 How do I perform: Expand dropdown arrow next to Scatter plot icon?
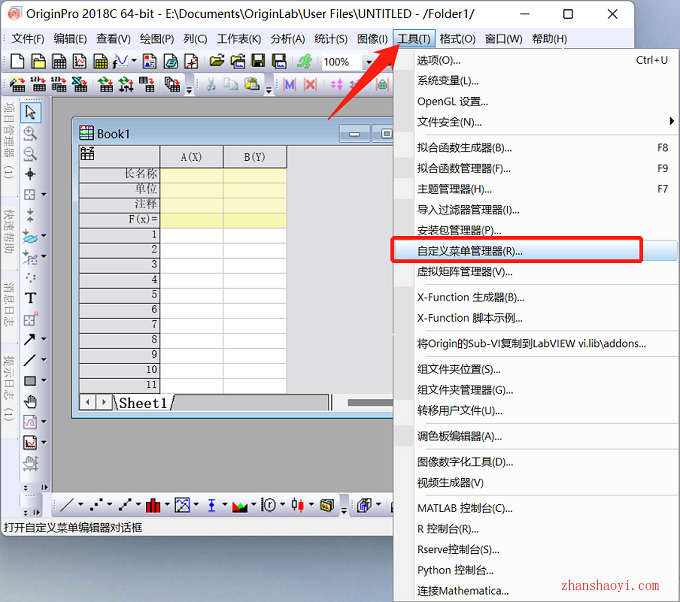[x=109, y=505]
